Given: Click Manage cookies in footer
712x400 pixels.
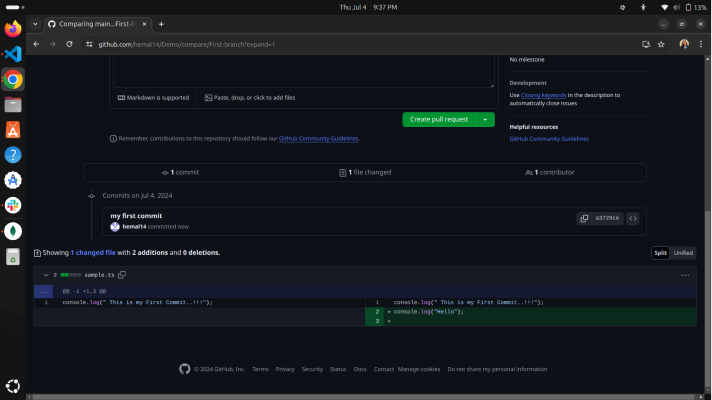Looking at the screenshot, I should [419, 369].
